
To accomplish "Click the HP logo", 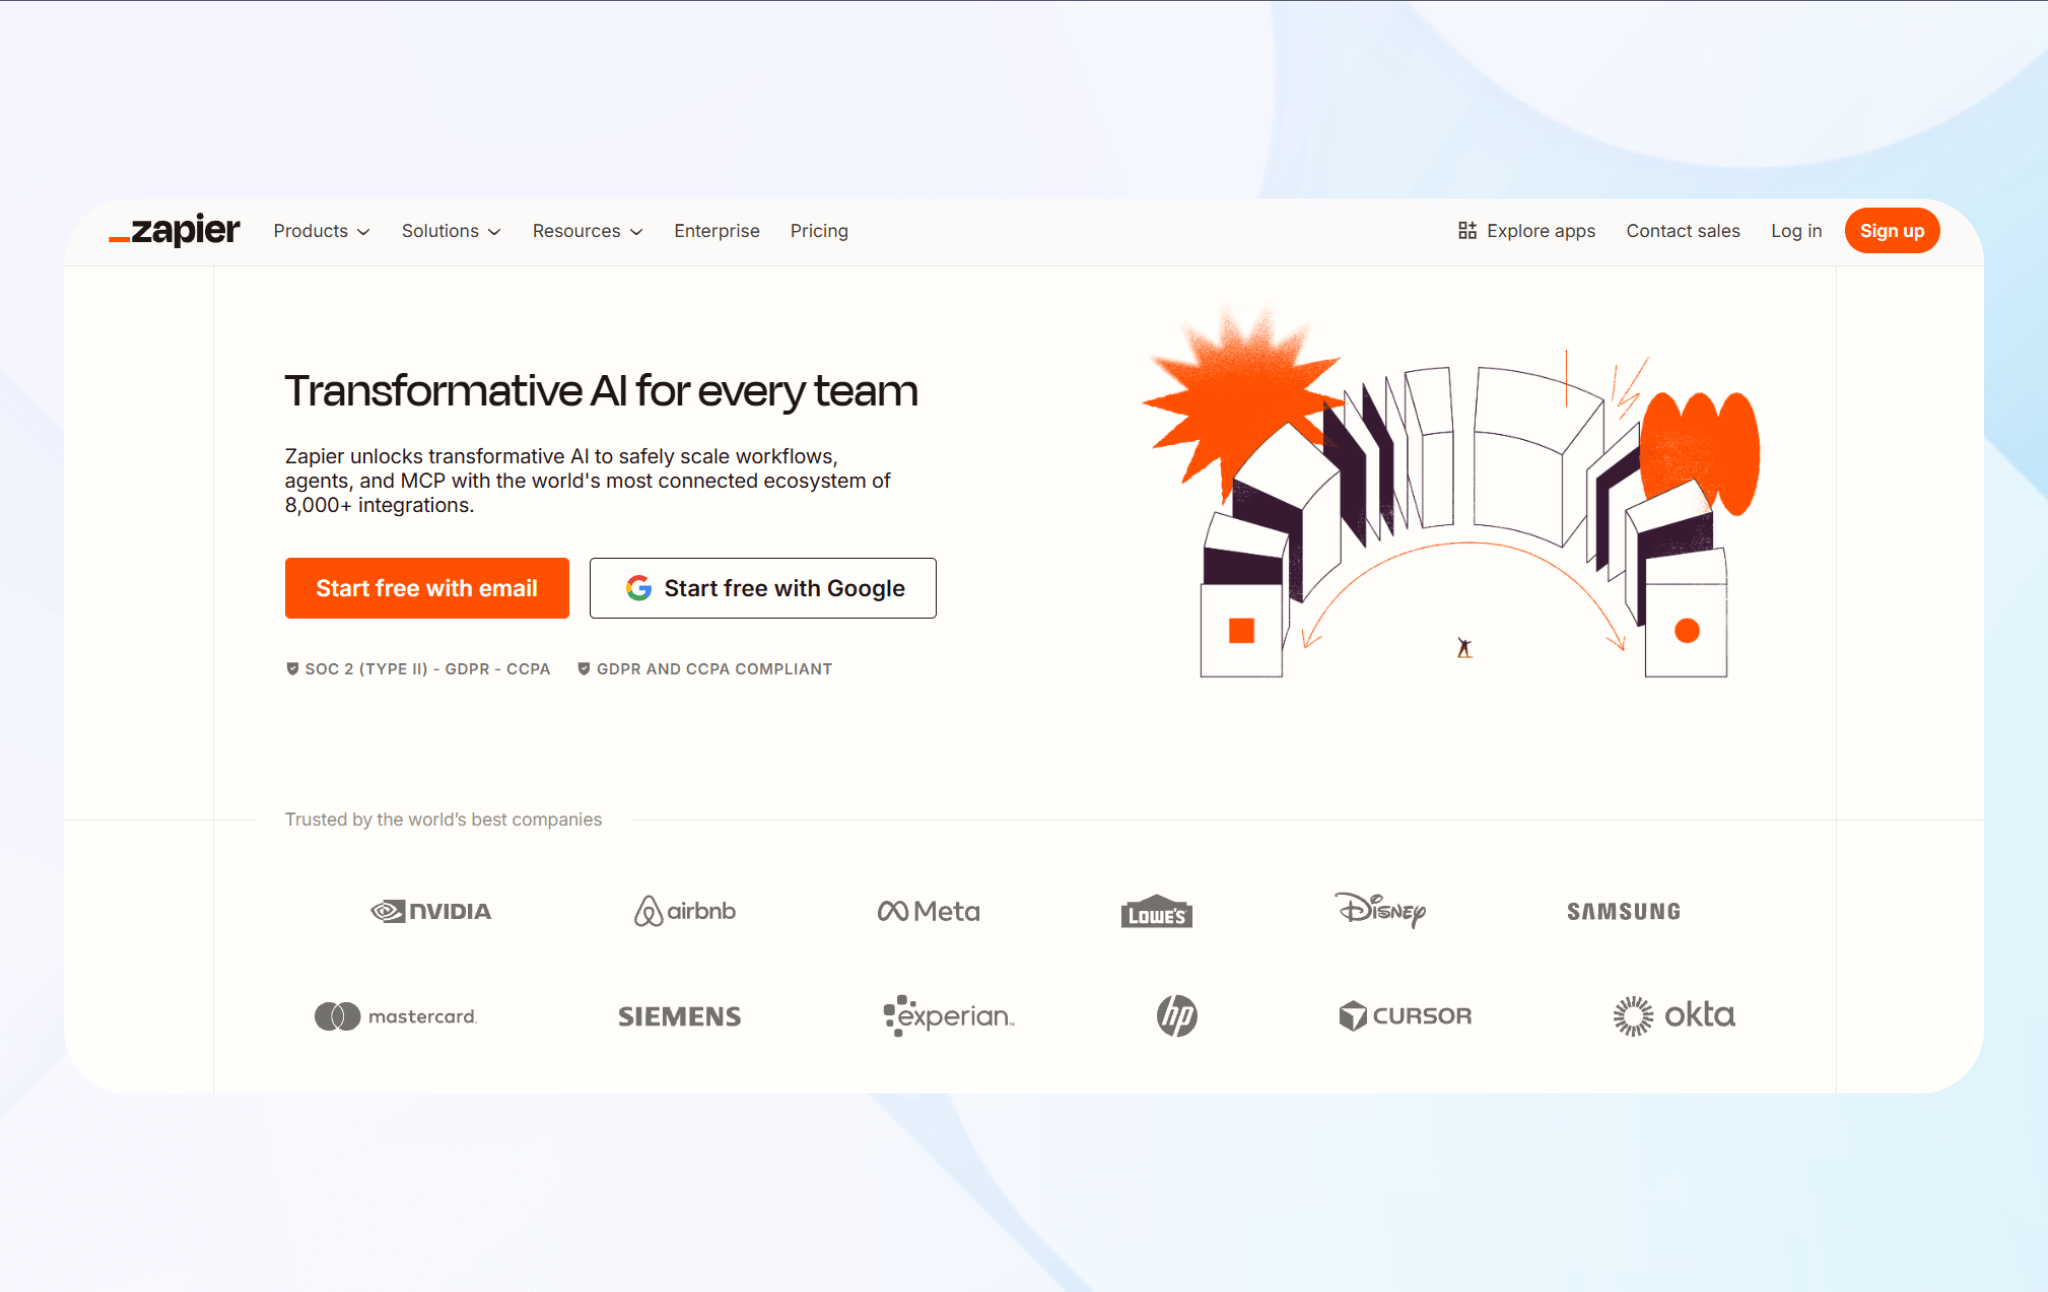I will [x=1176, y=1016].
